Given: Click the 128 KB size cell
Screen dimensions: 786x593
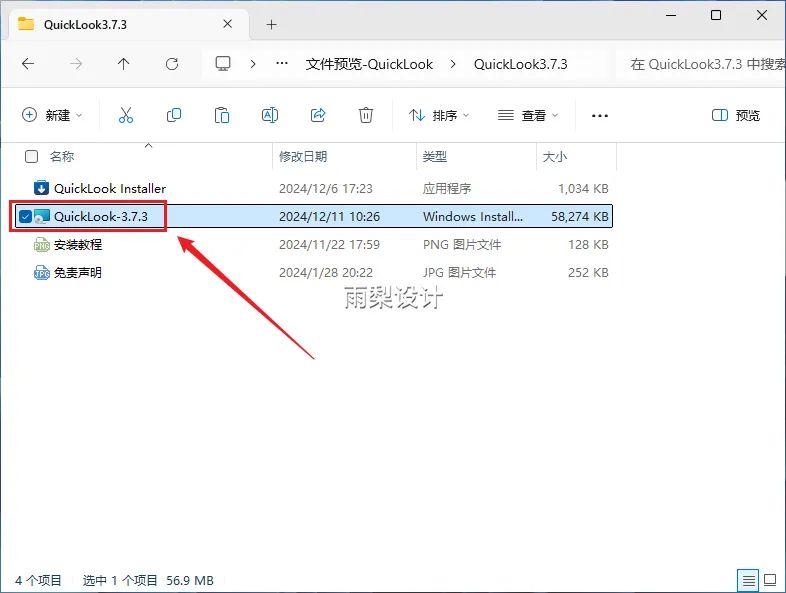Looking at the screenshot, I should (x=588, y=245).
